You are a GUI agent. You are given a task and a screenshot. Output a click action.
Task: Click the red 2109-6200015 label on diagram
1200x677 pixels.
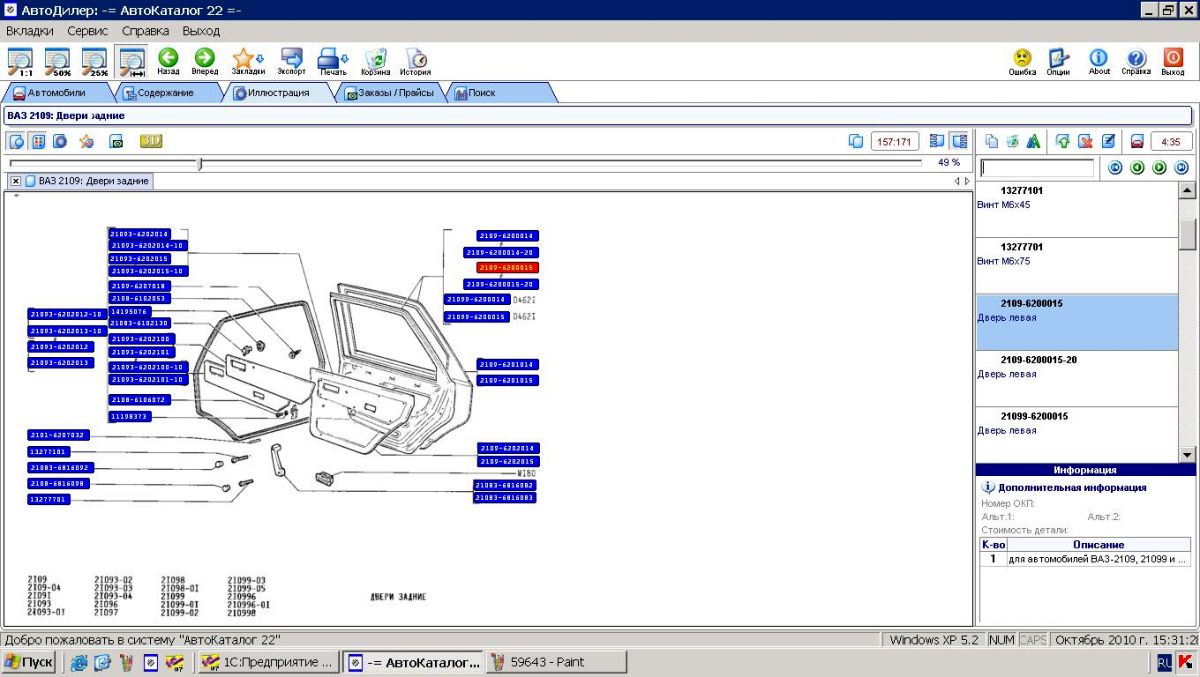coord(507,268)
